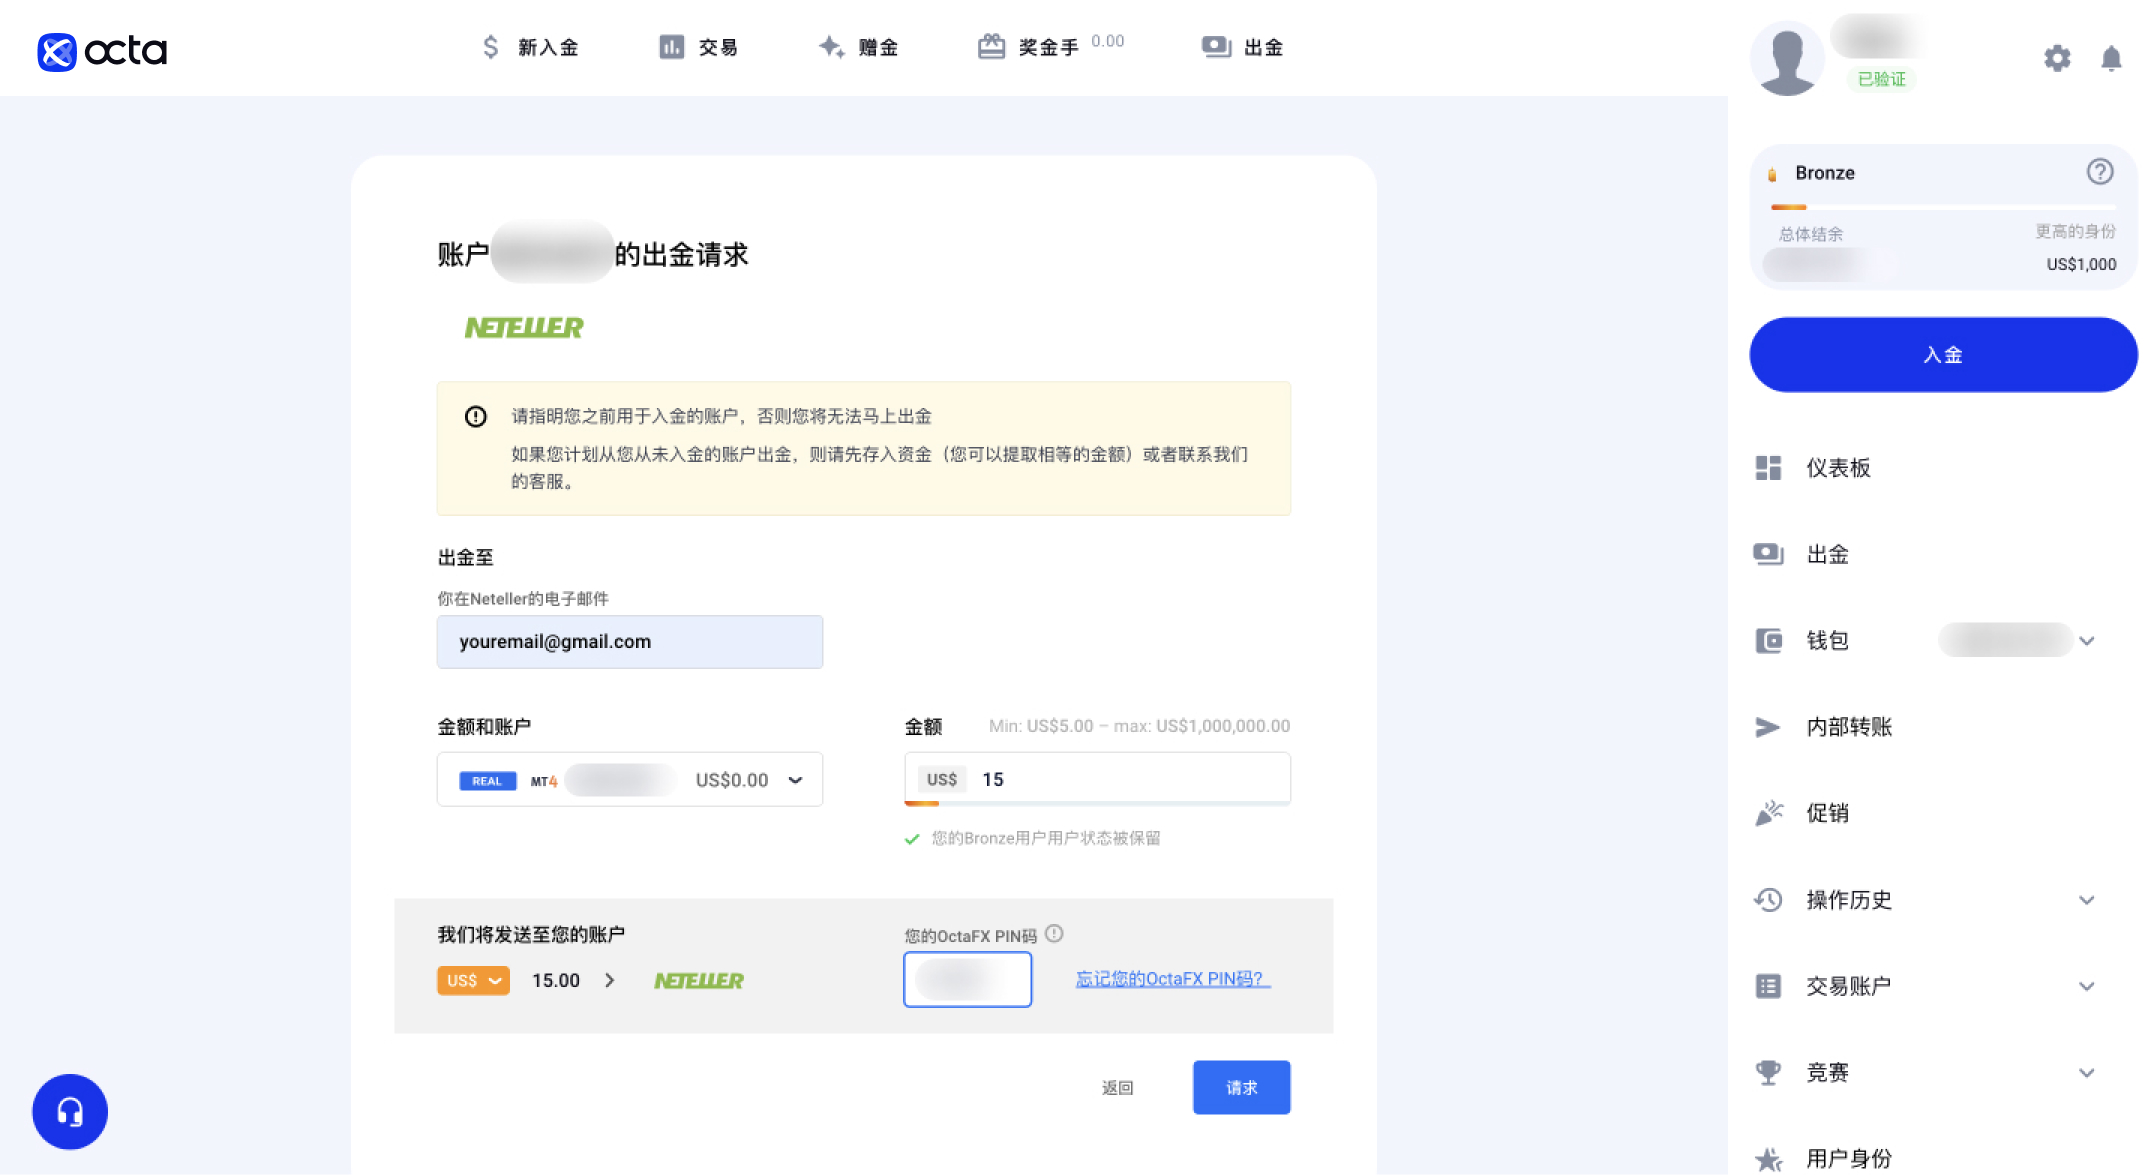Click the 已验证 verified badge
This screenshot has height=1175, width=2144.
point(1882,79)
